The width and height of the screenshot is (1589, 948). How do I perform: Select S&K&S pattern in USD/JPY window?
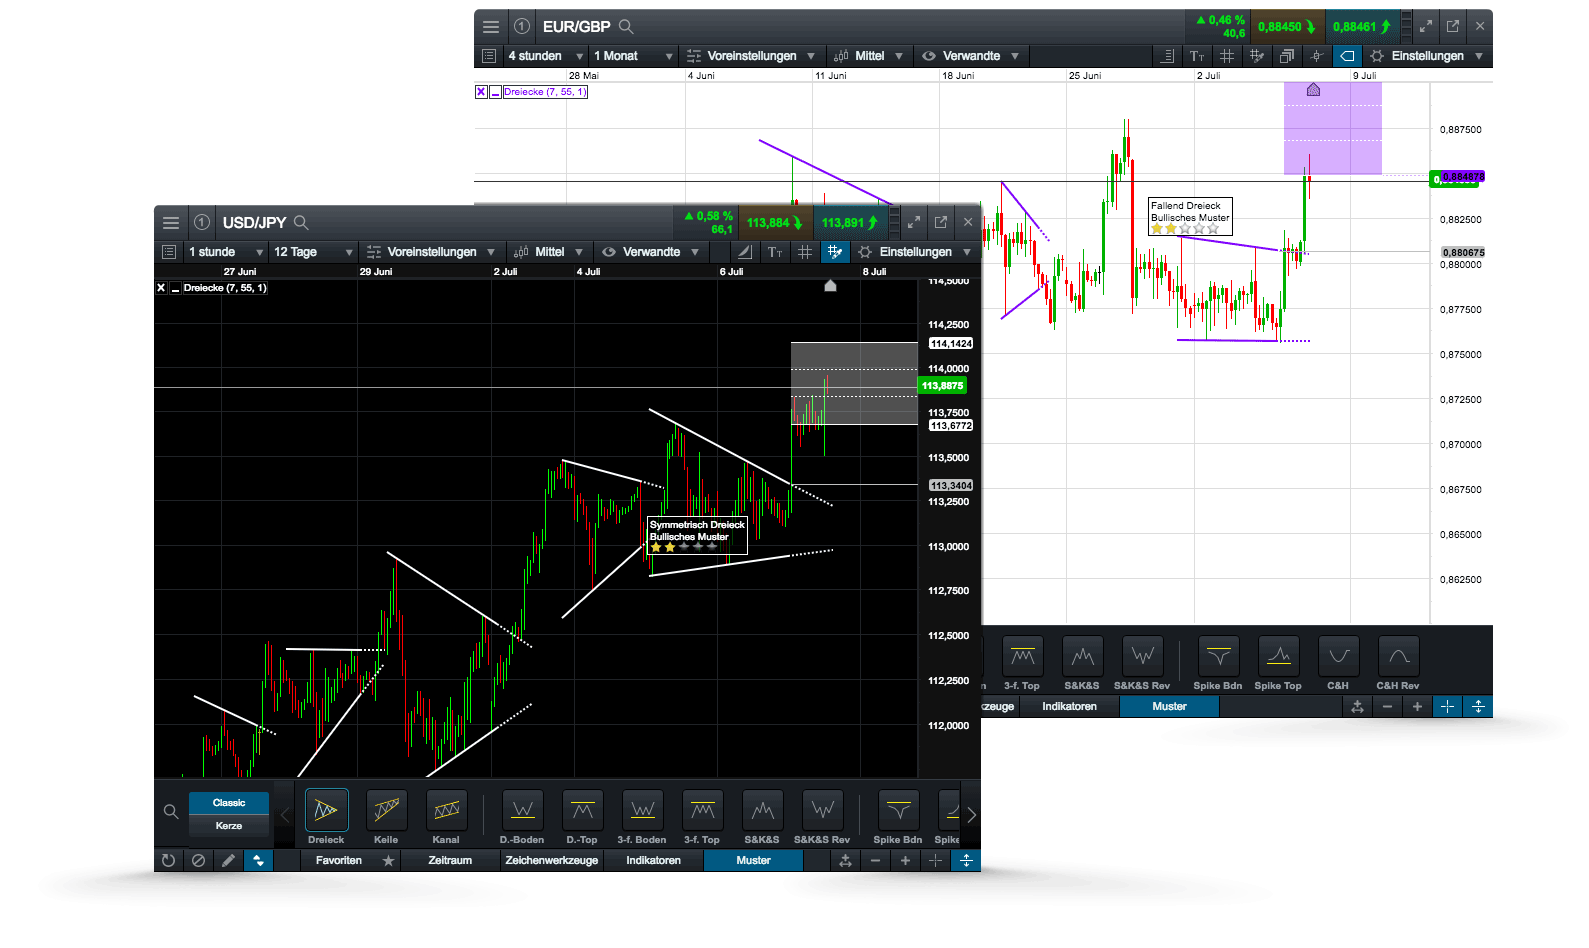coord(762,810)
